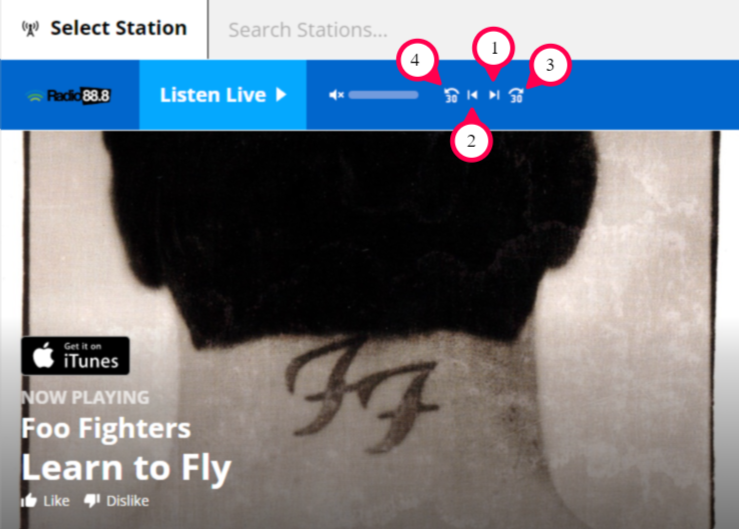
Task: Select the Foo Fighters artist name
Action: coord(106,429)
